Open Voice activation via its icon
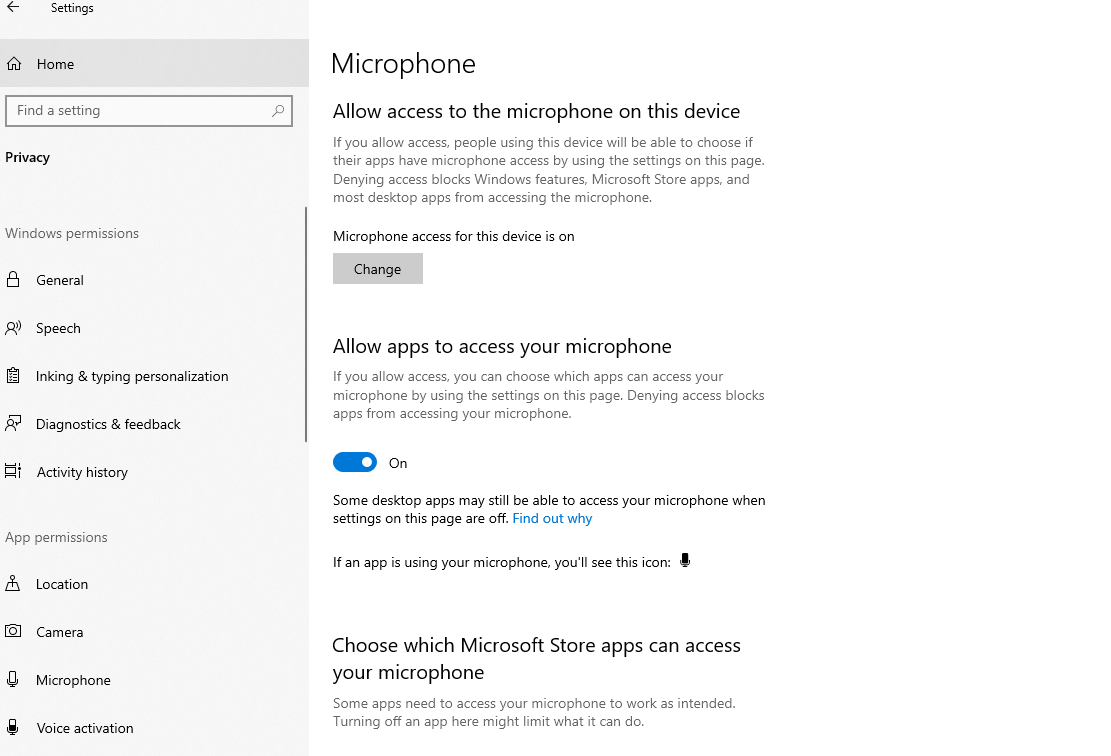This screenshot has height=756, width=1111. (14, 728)
